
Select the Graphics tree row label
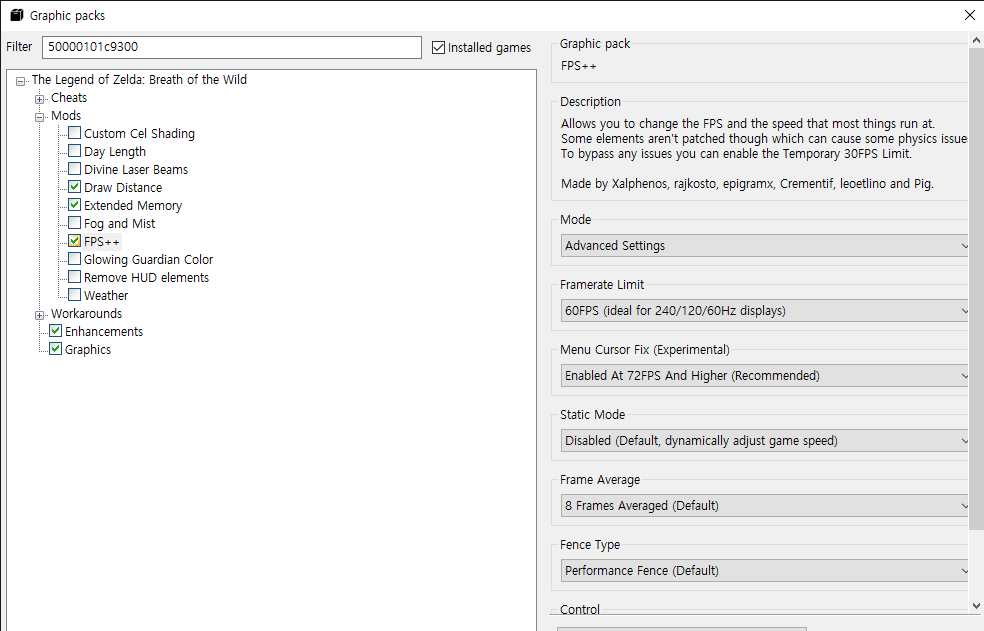tap(88, 350)
